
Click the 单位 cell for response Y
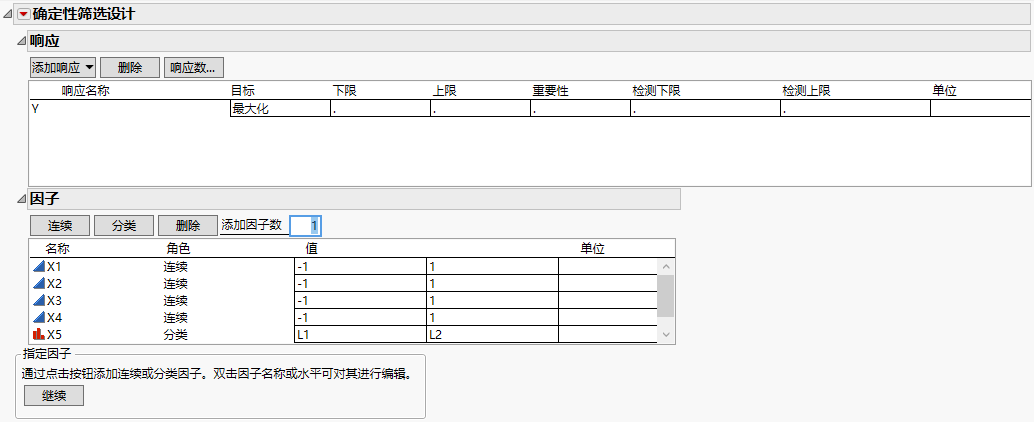980,109
